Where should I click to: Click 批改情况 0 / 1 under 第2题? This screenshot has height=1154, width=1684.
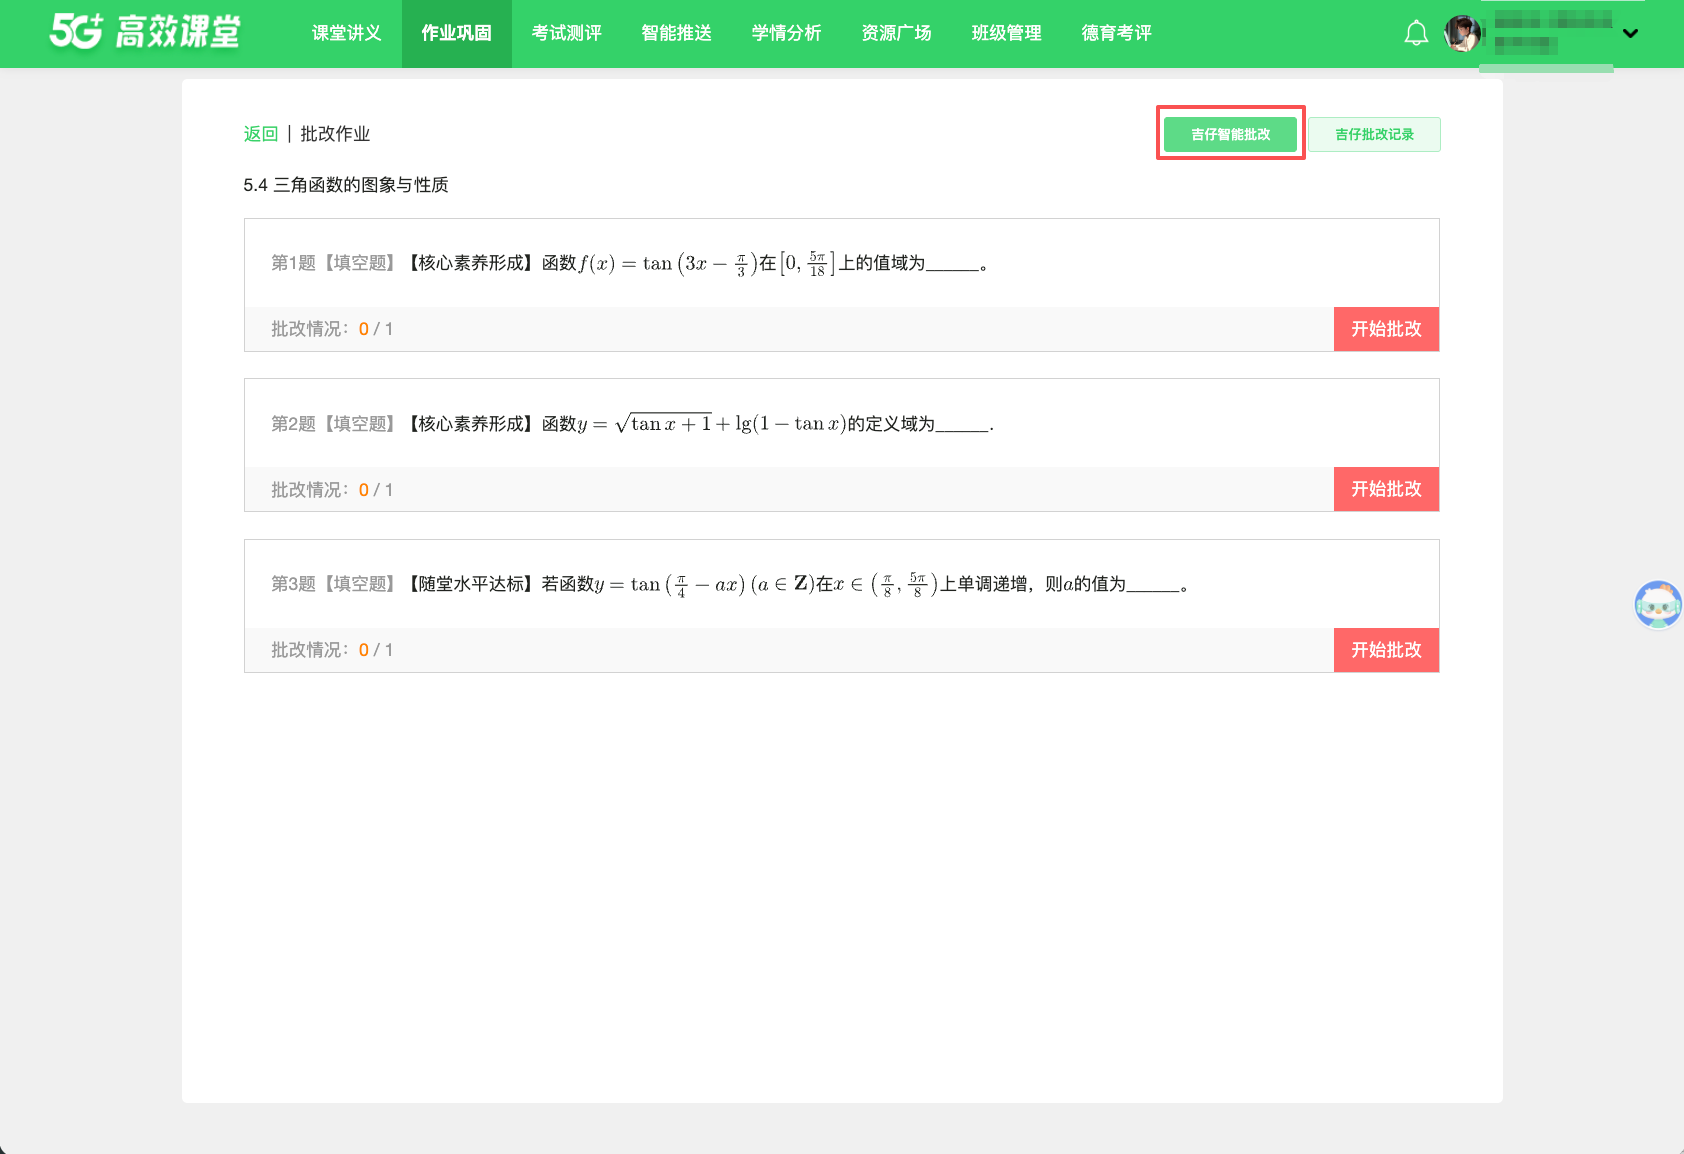[332, 490]
